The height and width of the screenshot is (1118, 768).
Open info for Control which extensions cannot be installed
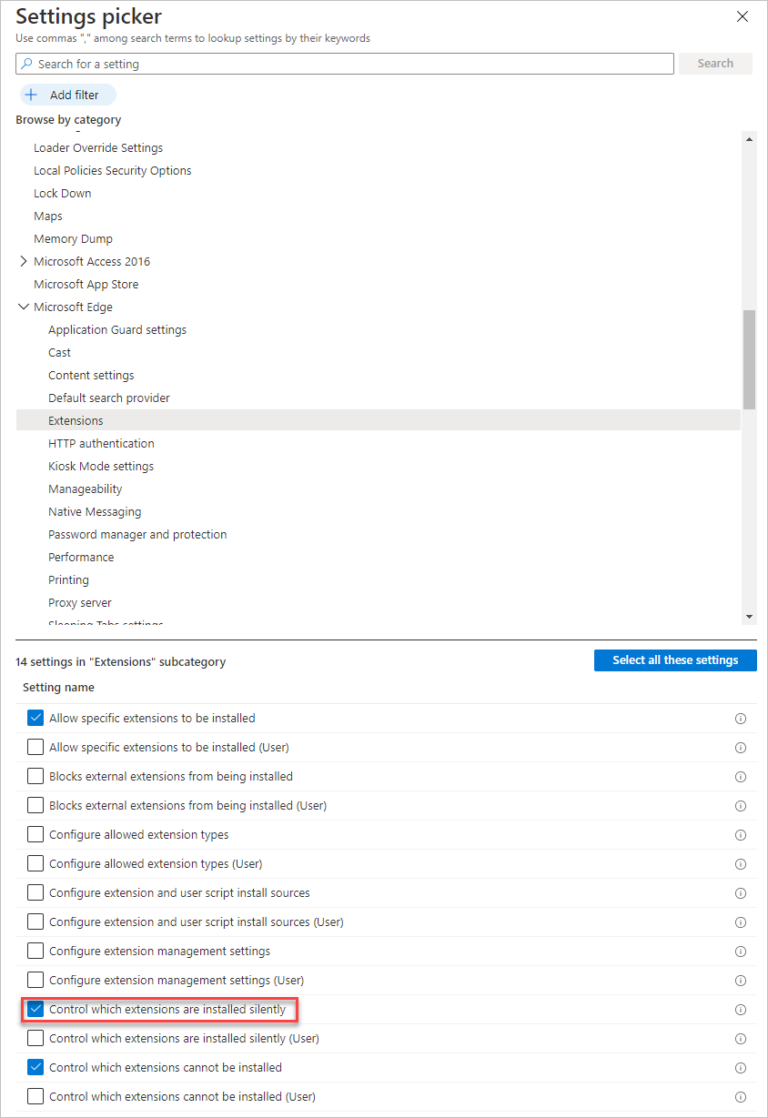pyautogui.click(x=740, y=1067)
